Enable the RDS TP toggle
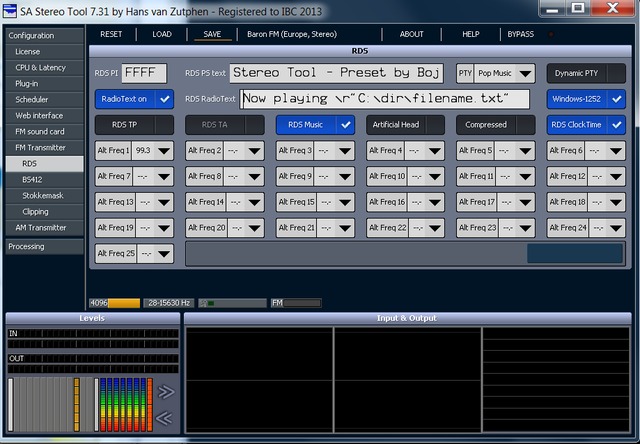640x444 pixels. [134, 125]
